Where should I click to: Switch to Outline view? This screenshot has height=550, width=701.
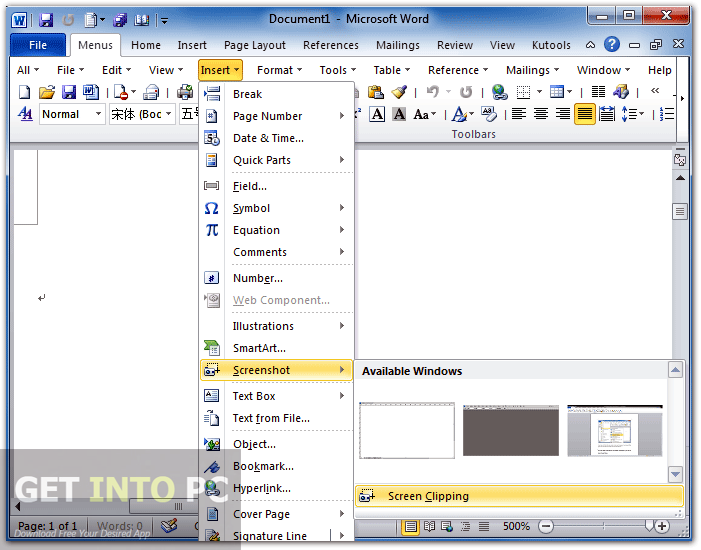465,526
